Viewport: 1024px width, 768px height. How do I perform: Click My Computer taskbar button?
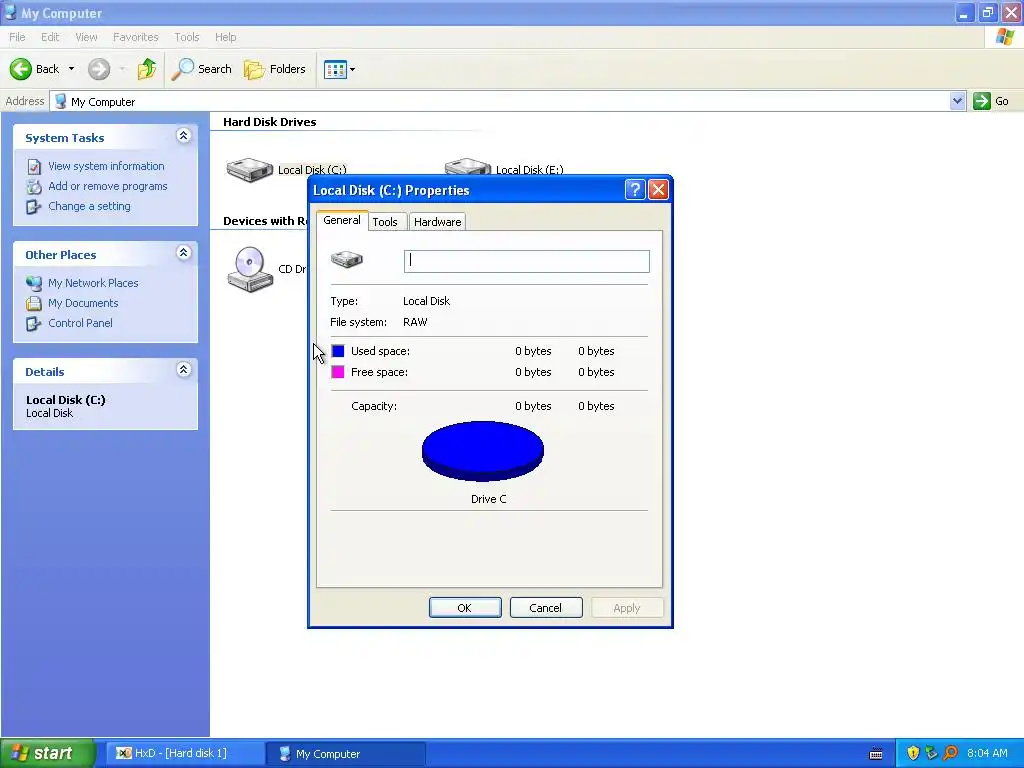pyautogui.click(x=346, y=753)
